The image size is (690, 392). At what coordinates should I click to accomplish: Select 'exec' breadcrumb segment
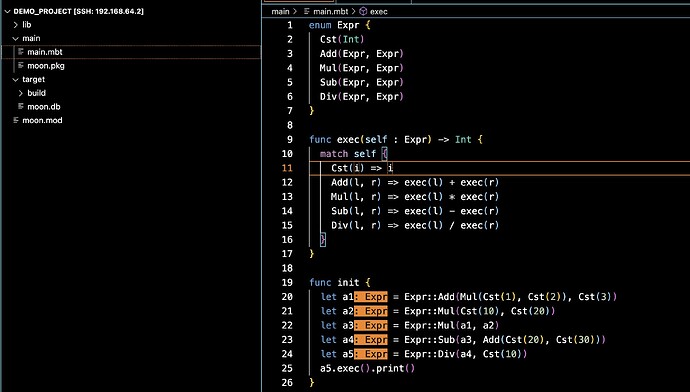(x=378, y=11)
